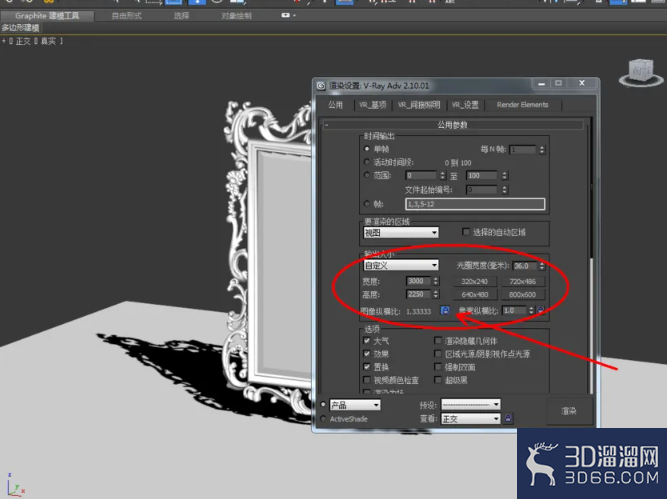Select the 产品 render mode radio button
The width and height of the screenshot is (667, 499).
tap(323, 404)
